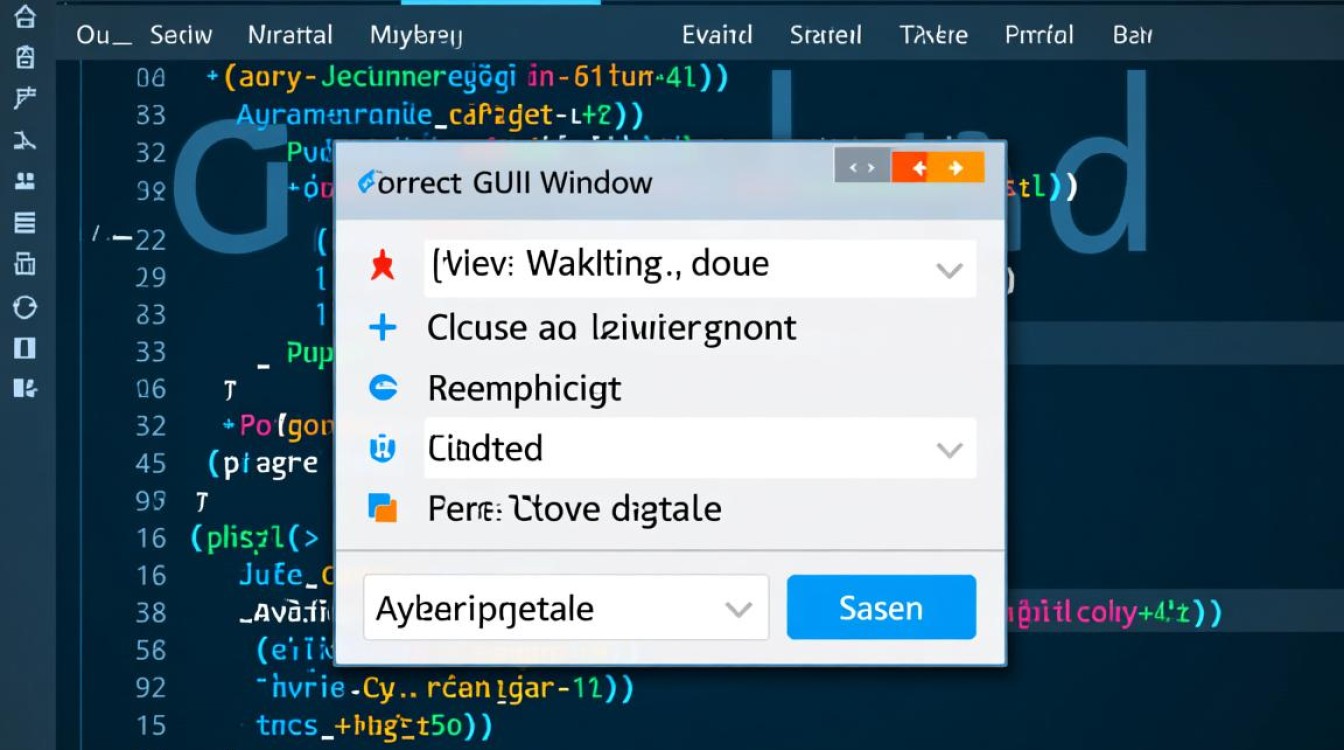
Task: Click the blue icon left of Cindted
Action: click(x=383, y=449)
